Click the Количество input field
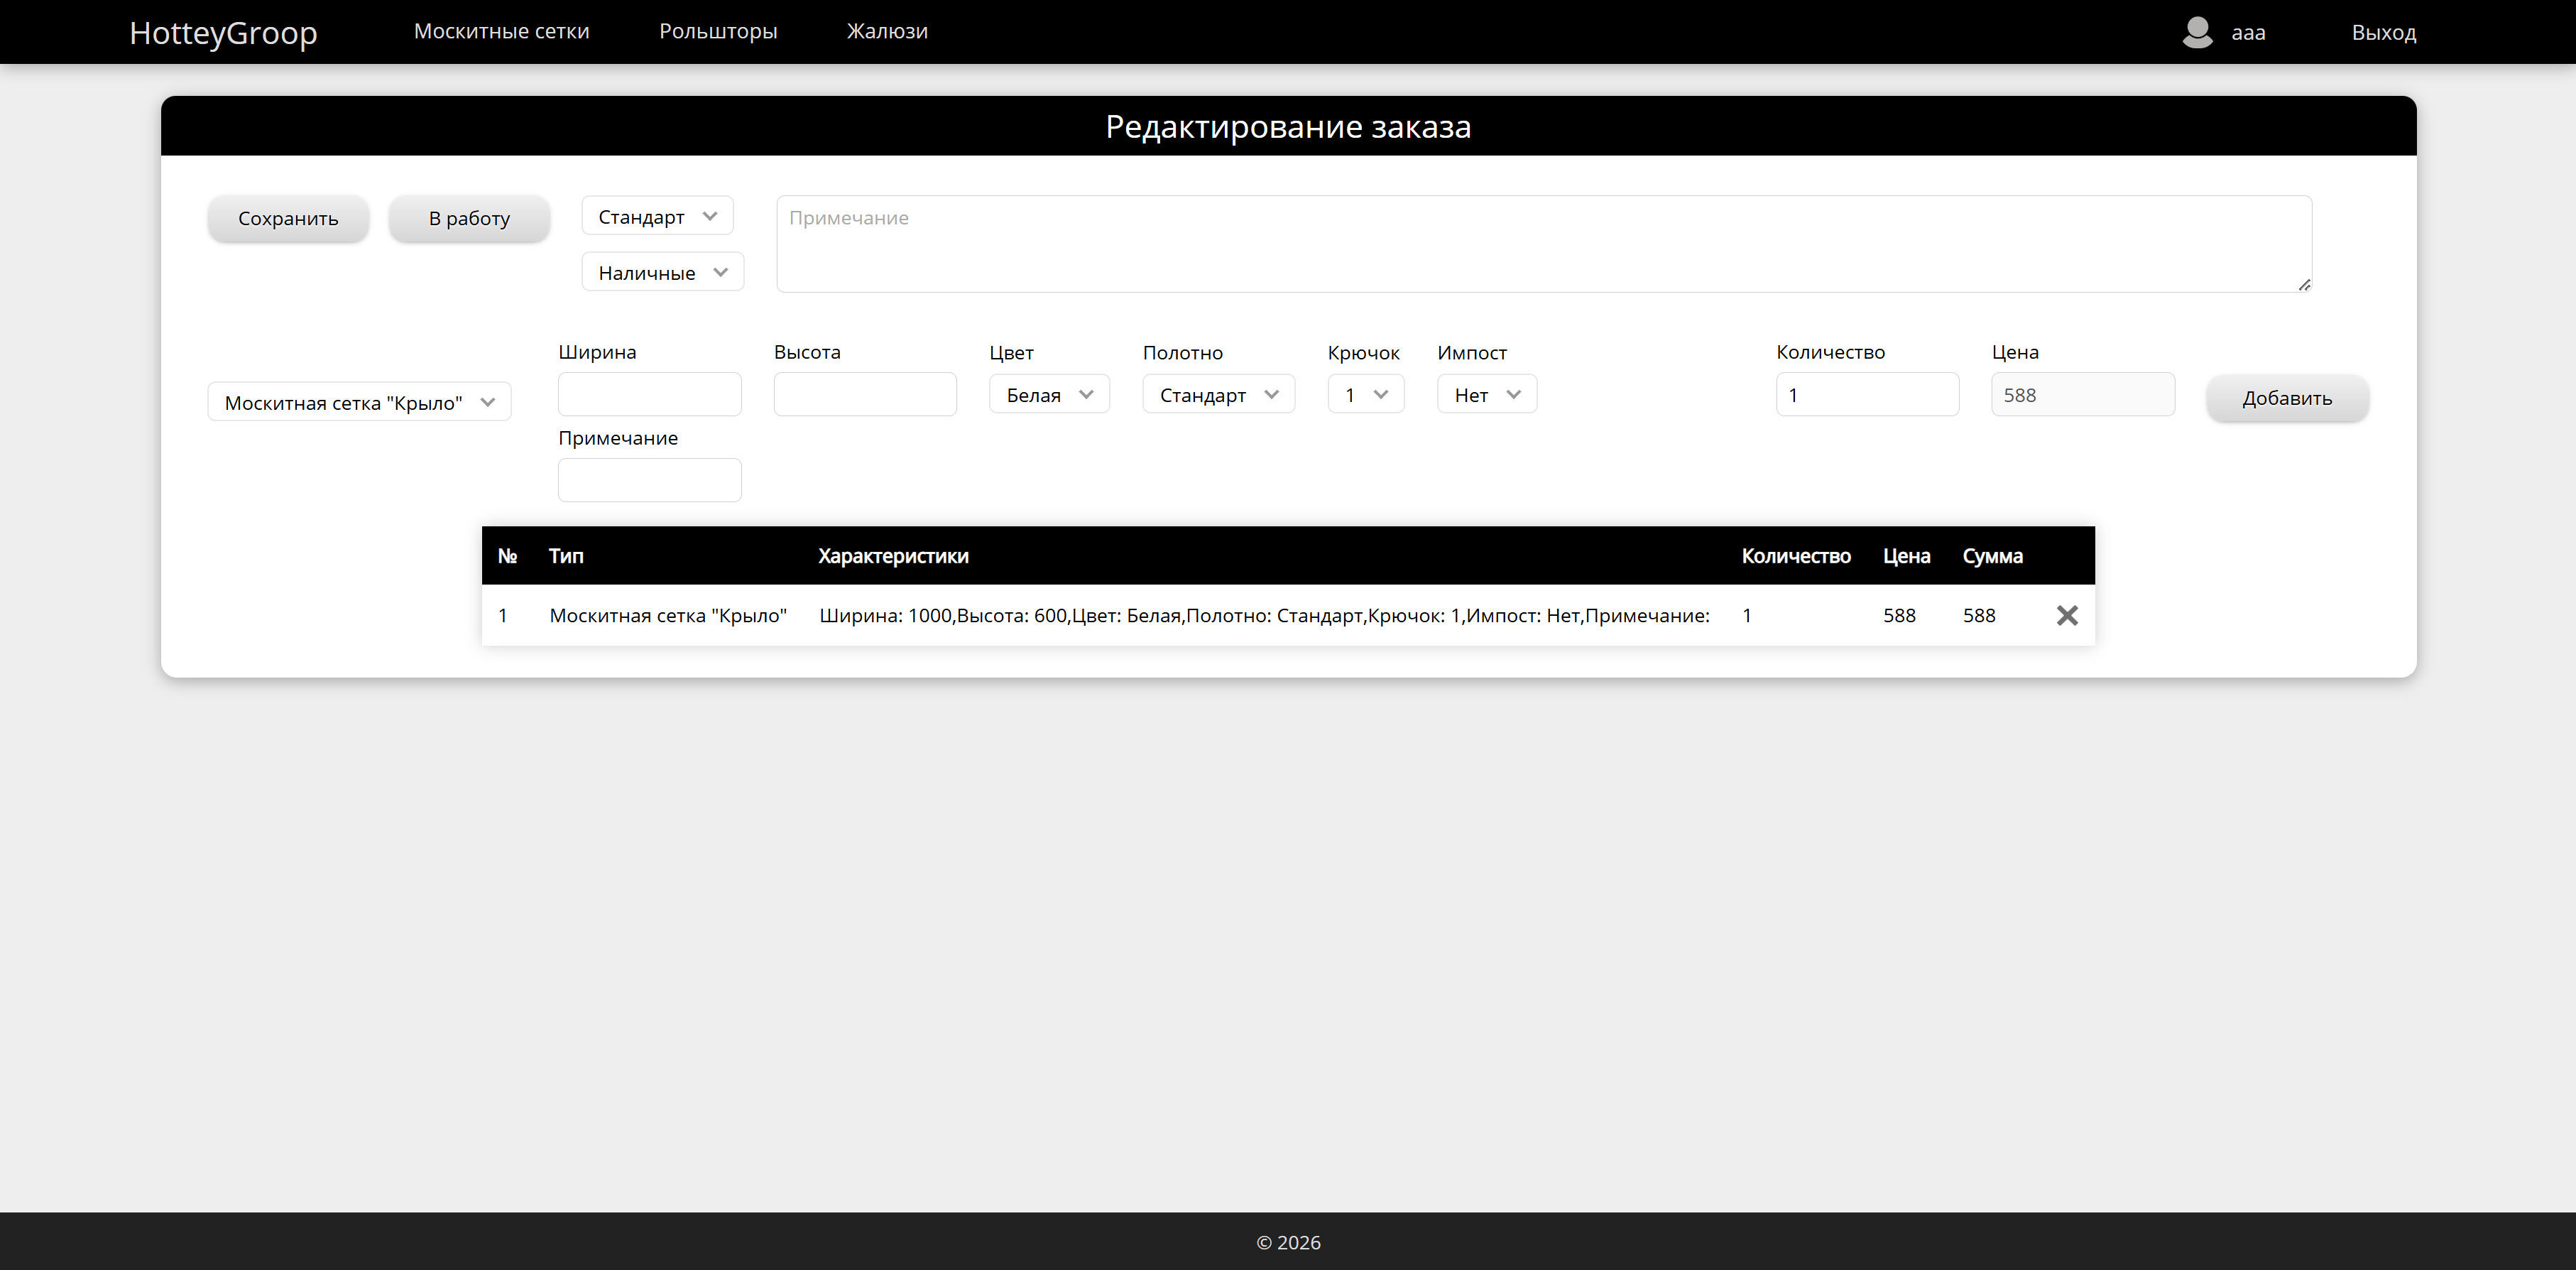The width and height of the screenshot is (2576, 1270). [x=1867, y=394]
